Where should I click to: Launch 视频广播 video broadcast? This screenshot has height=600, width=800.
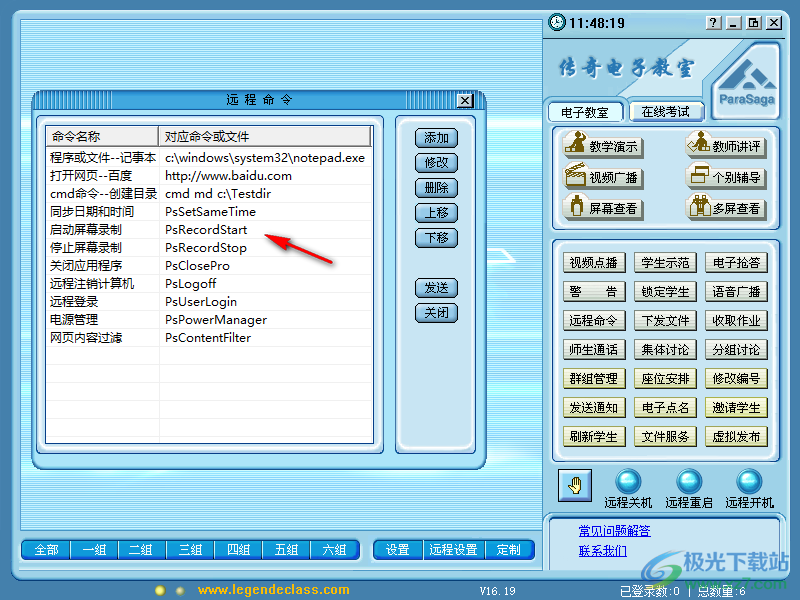coord(603,177)
